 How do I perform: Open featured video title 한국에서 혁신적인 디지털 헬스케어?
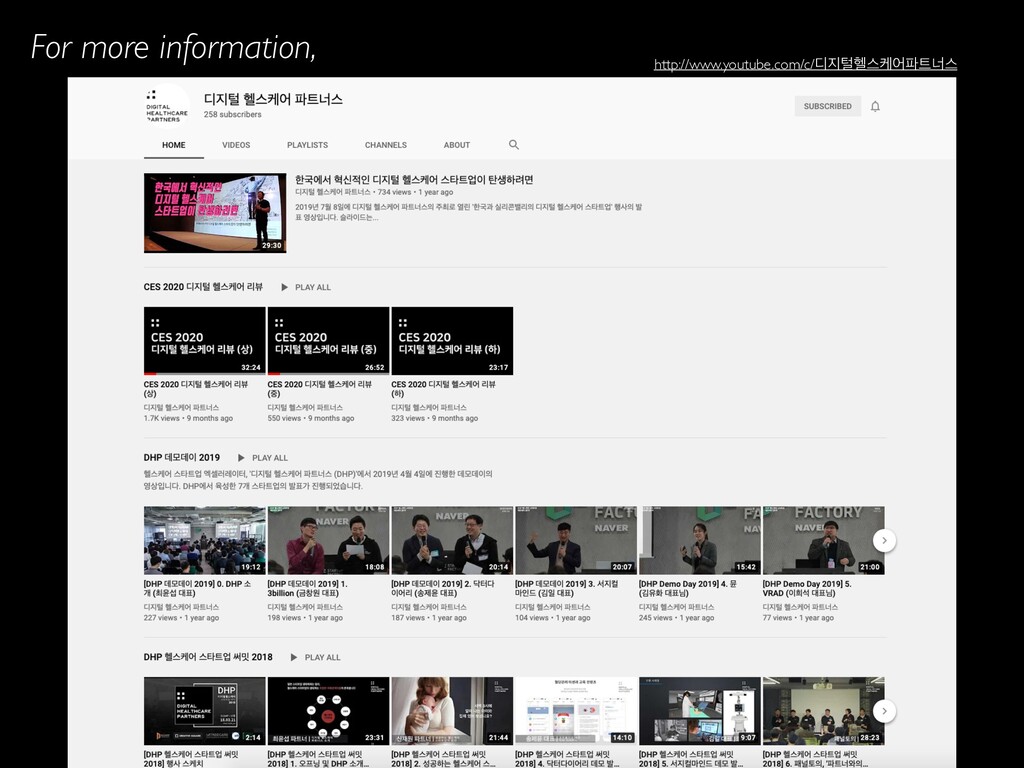[414, 179]
